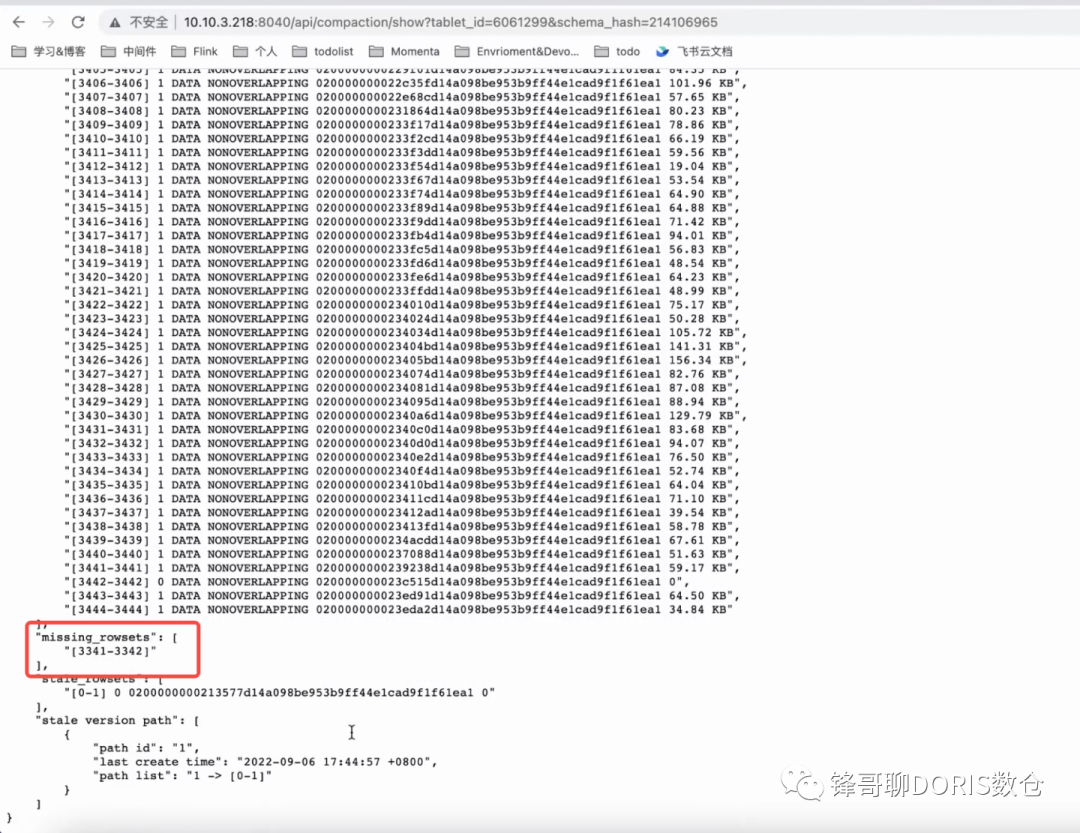Viewport: 1080px width, 833px height.
Task: Click the not-secure warning icon
Action: tap(115, 23)
